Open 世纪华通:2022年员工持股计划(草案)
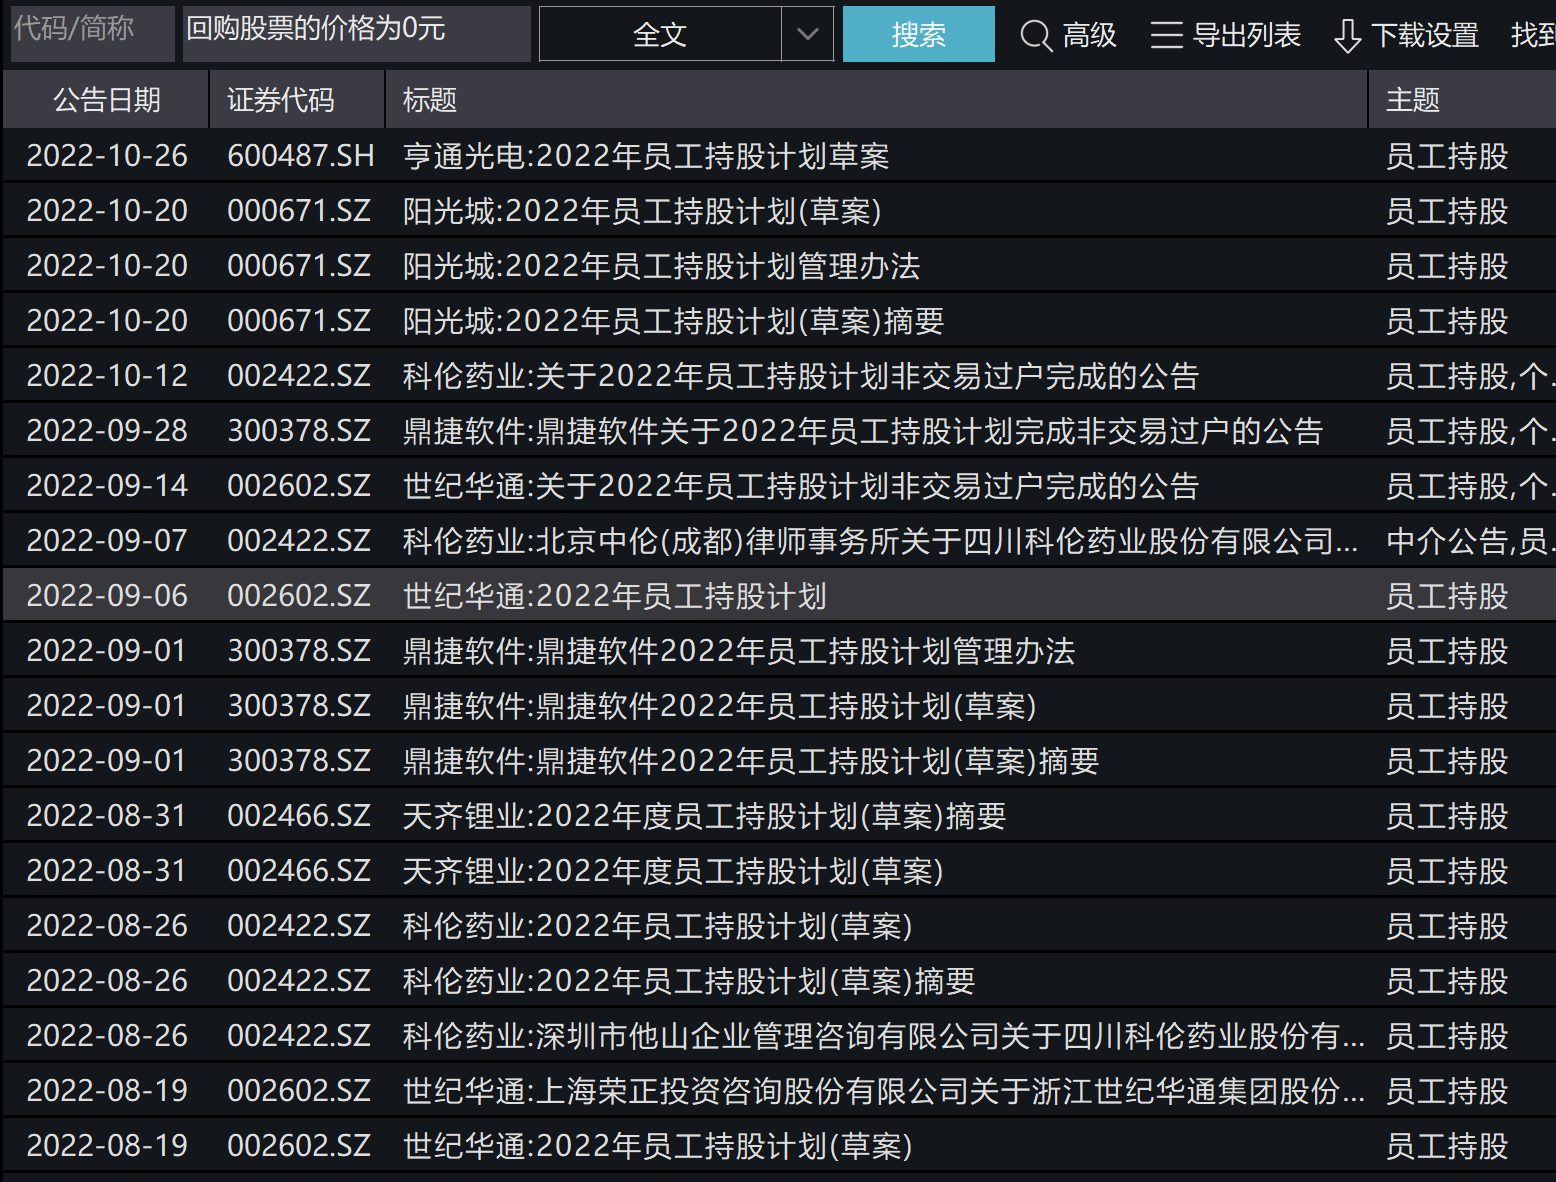This screenshot has width=1556, height=1182. 658,1146
